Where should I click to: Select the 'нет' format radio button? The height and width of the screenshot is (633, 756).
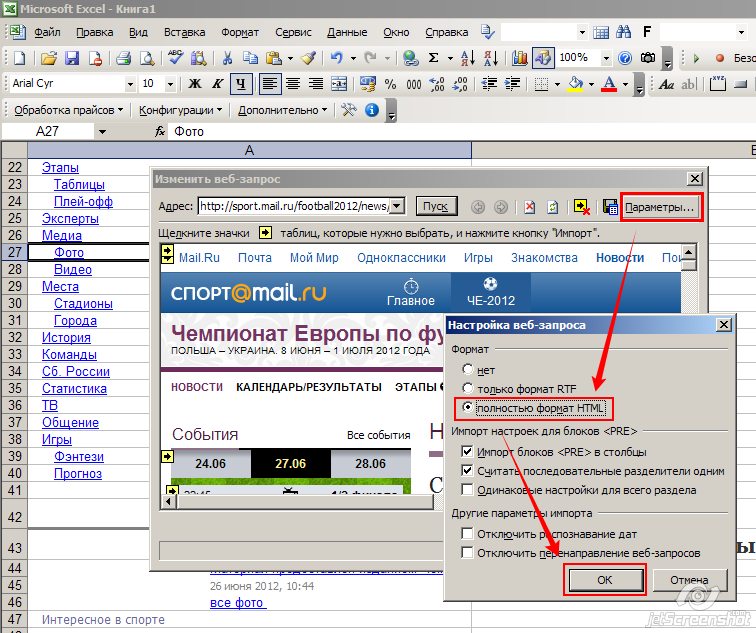click(467, 369)
